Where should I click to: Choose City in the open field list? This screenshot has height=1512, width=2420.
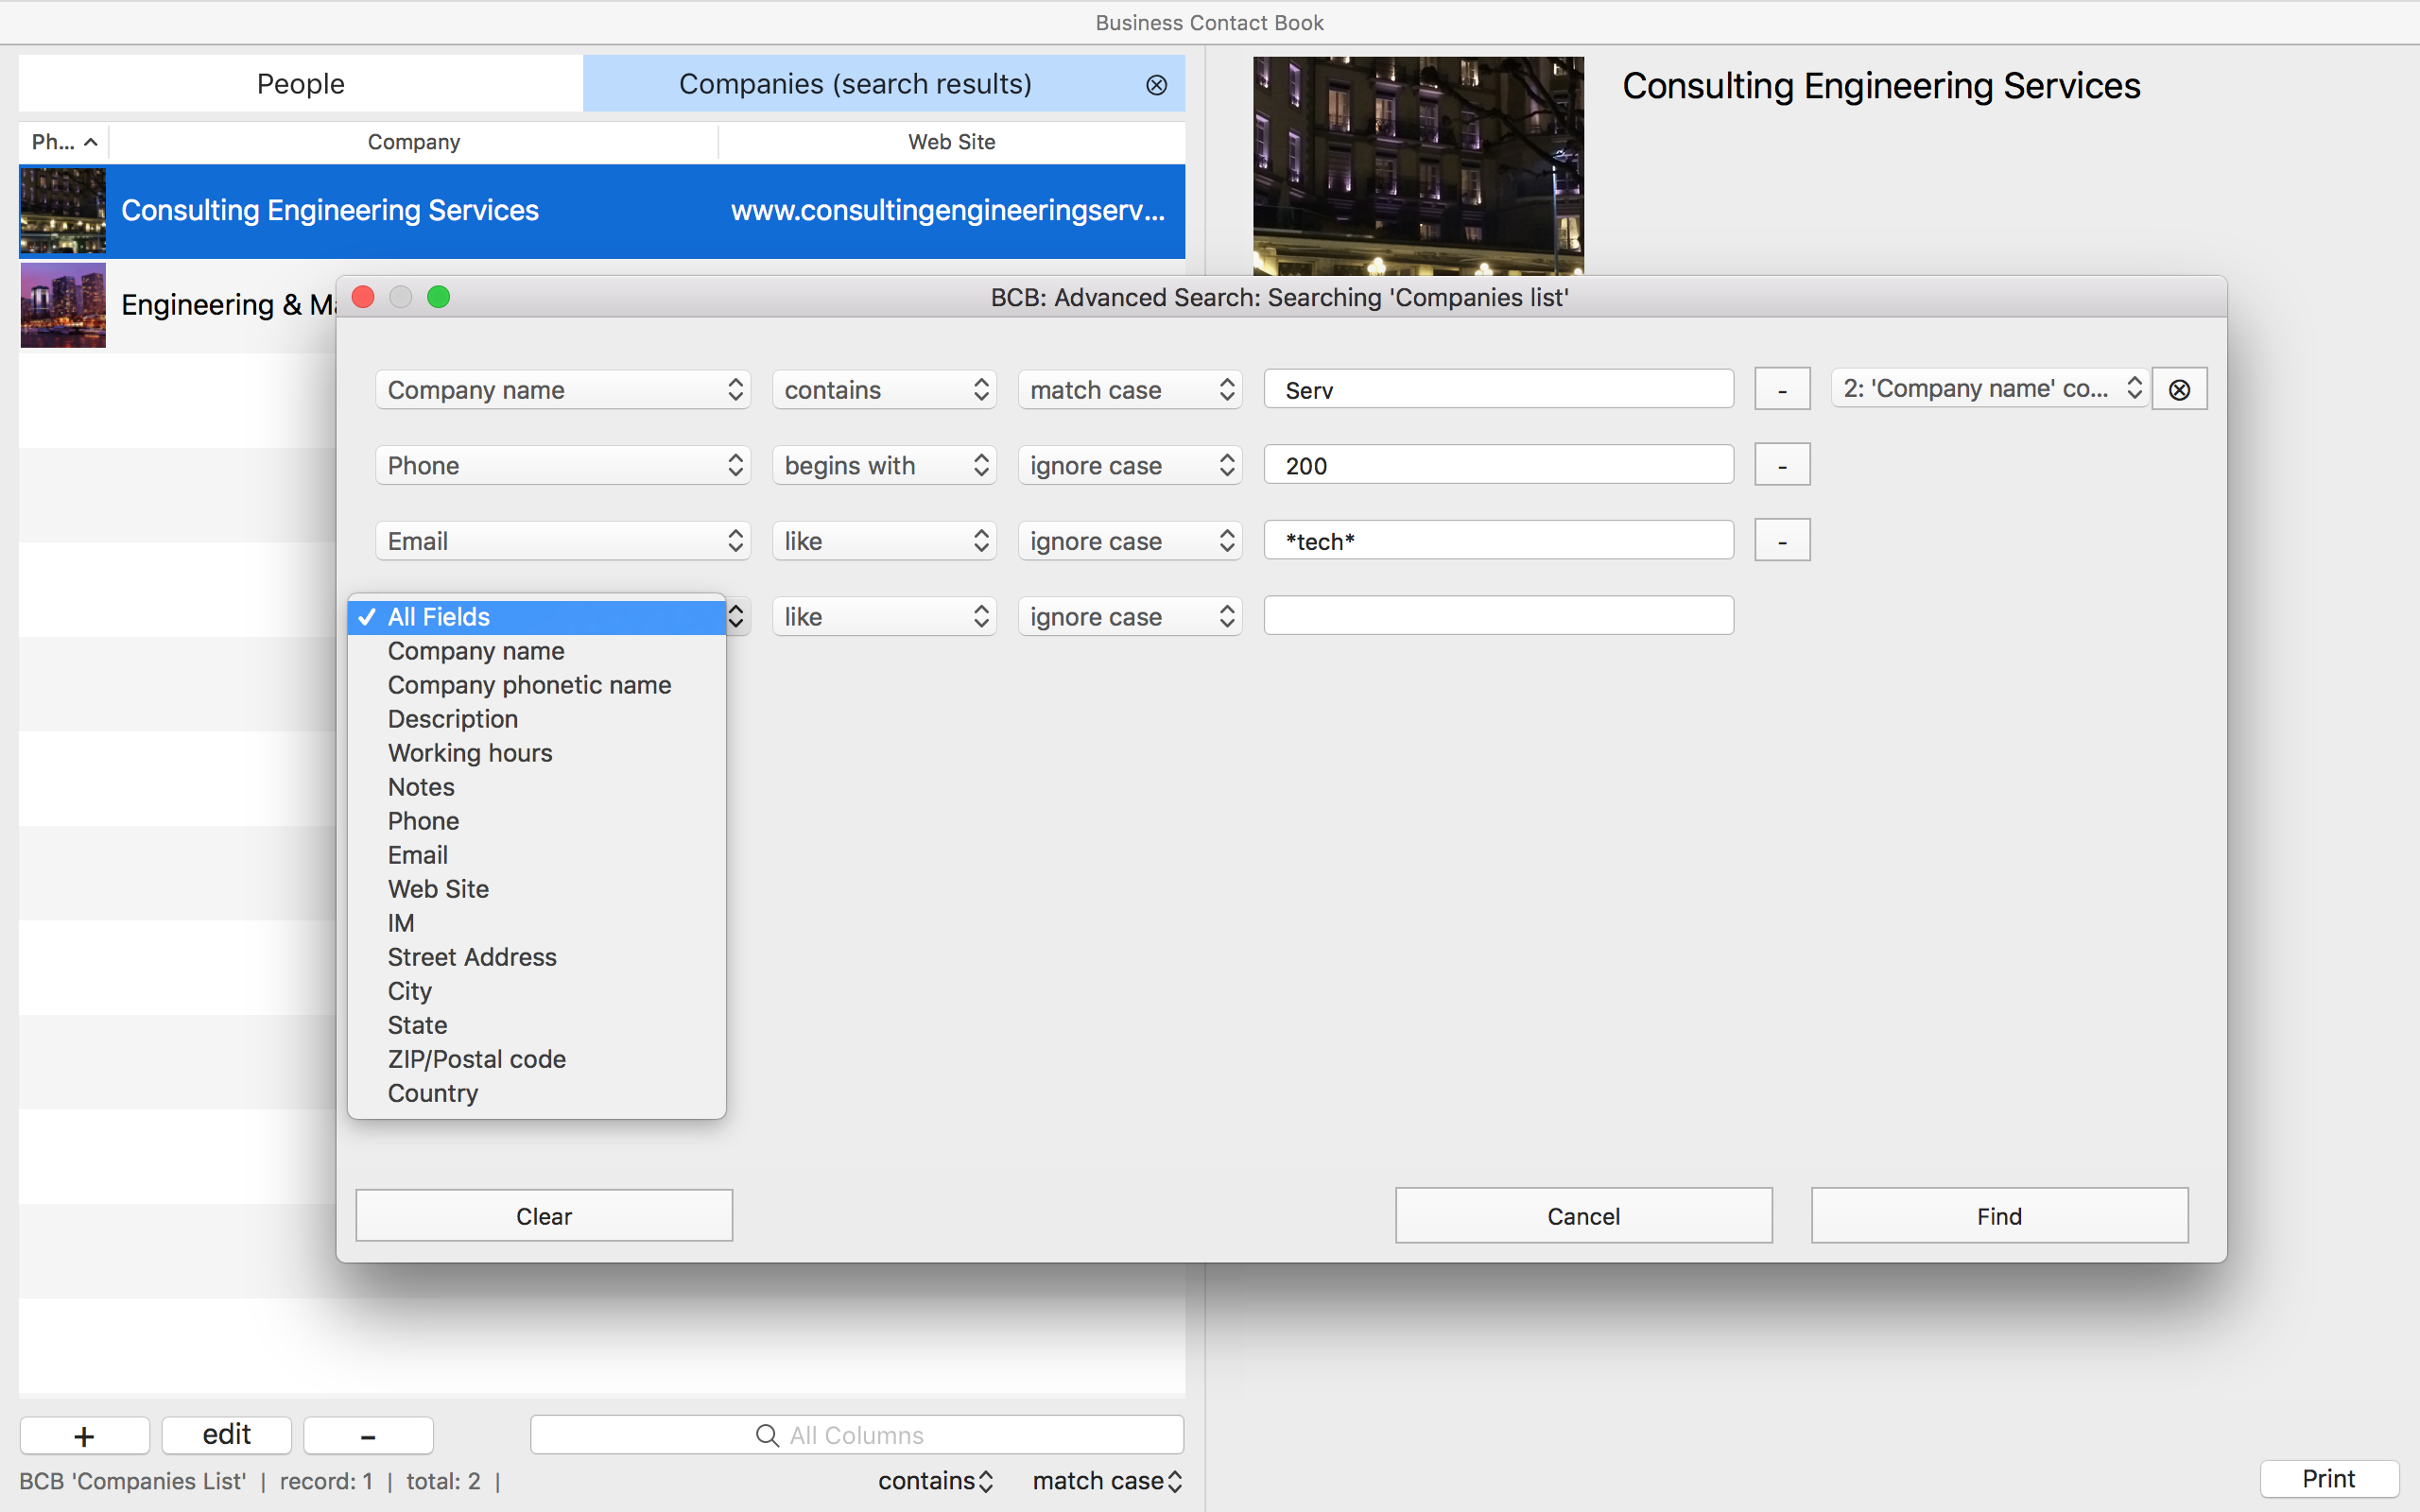[409, 991]
